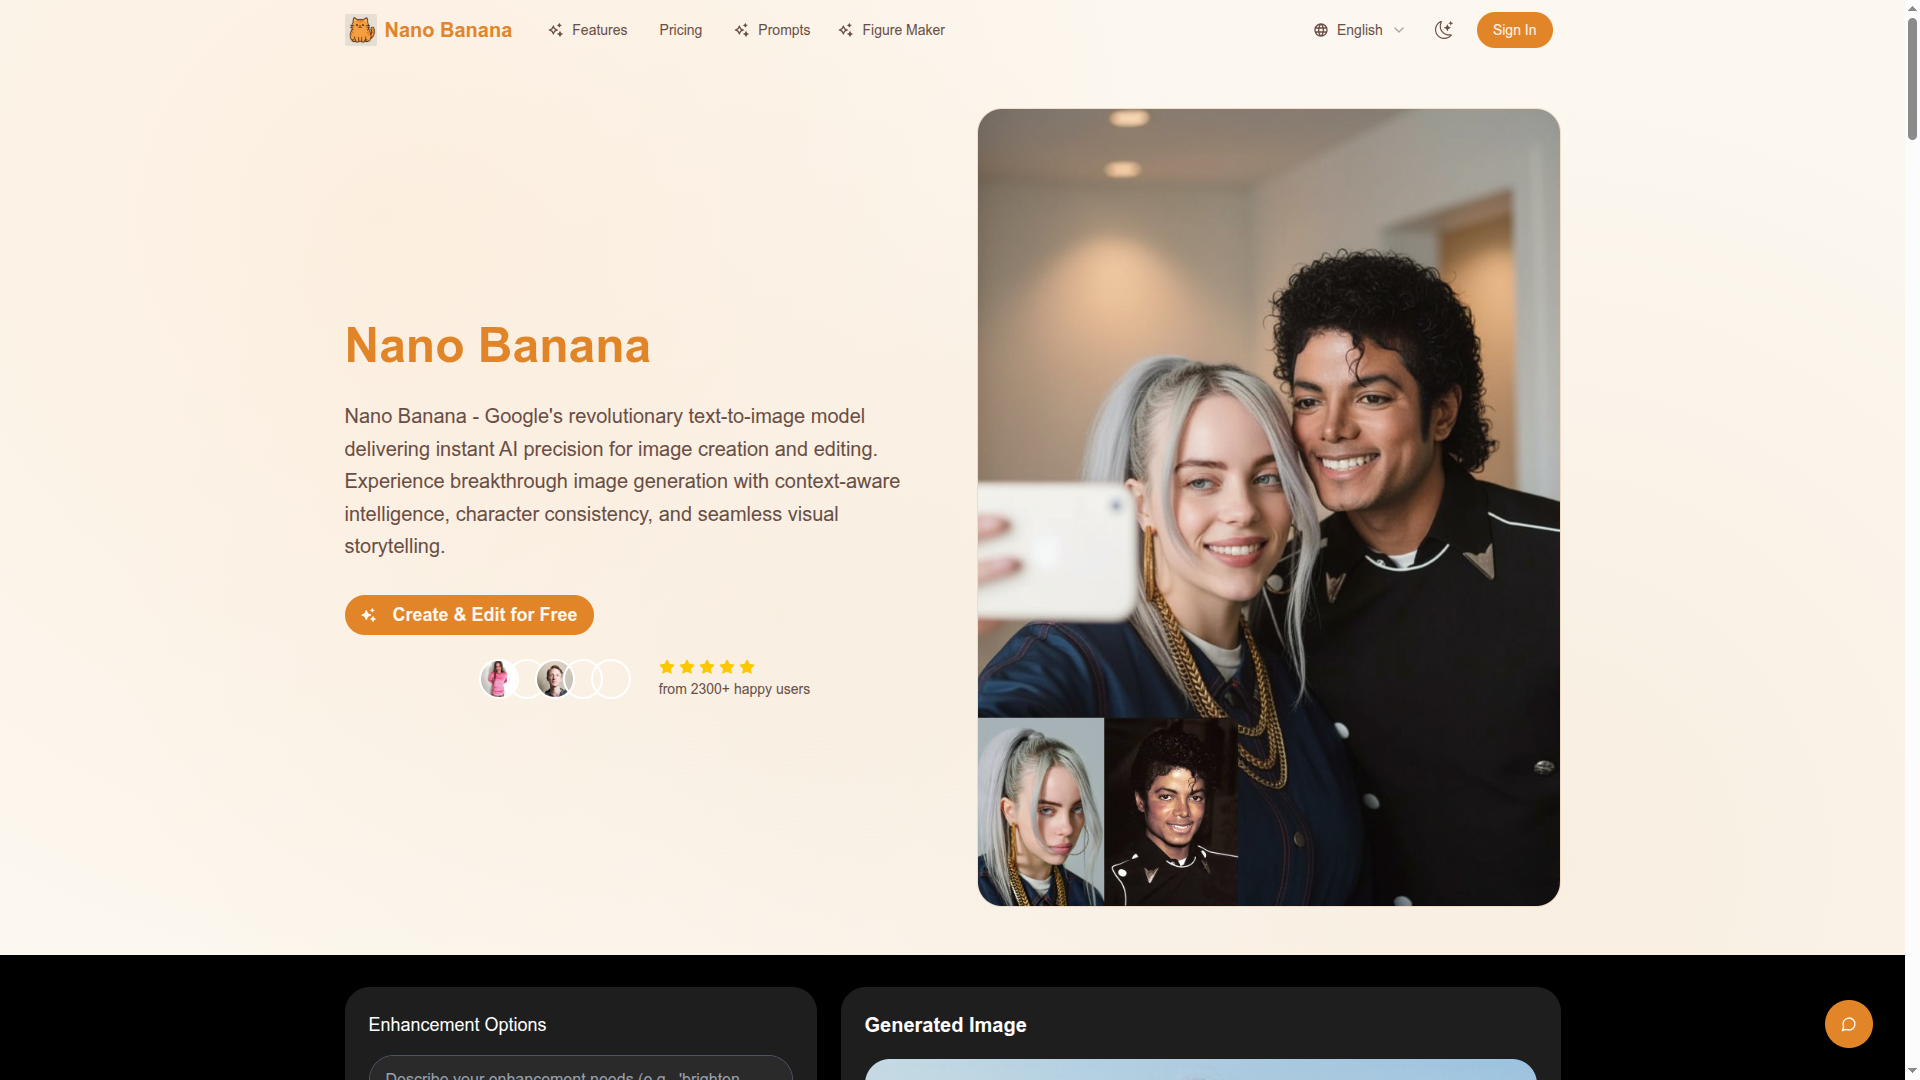
Task: Click the globe language icon
Action: (1321, 30)
